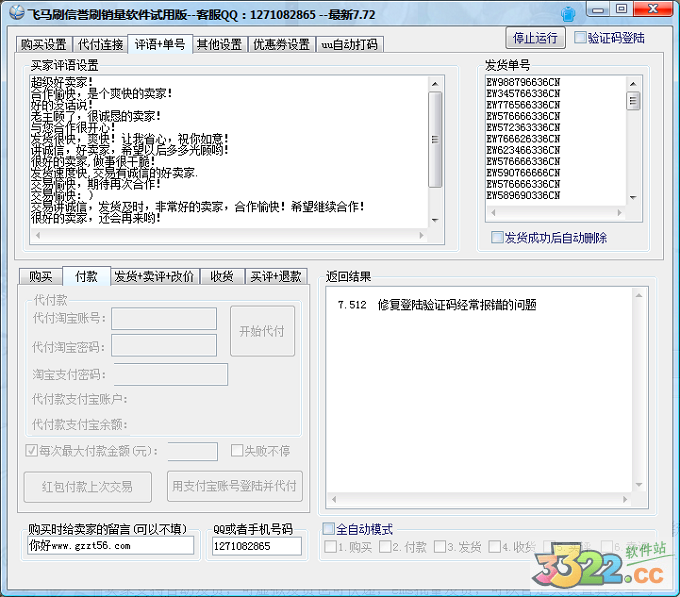
Task: Open the 代付连接 tab
Action: pos(101,44)
